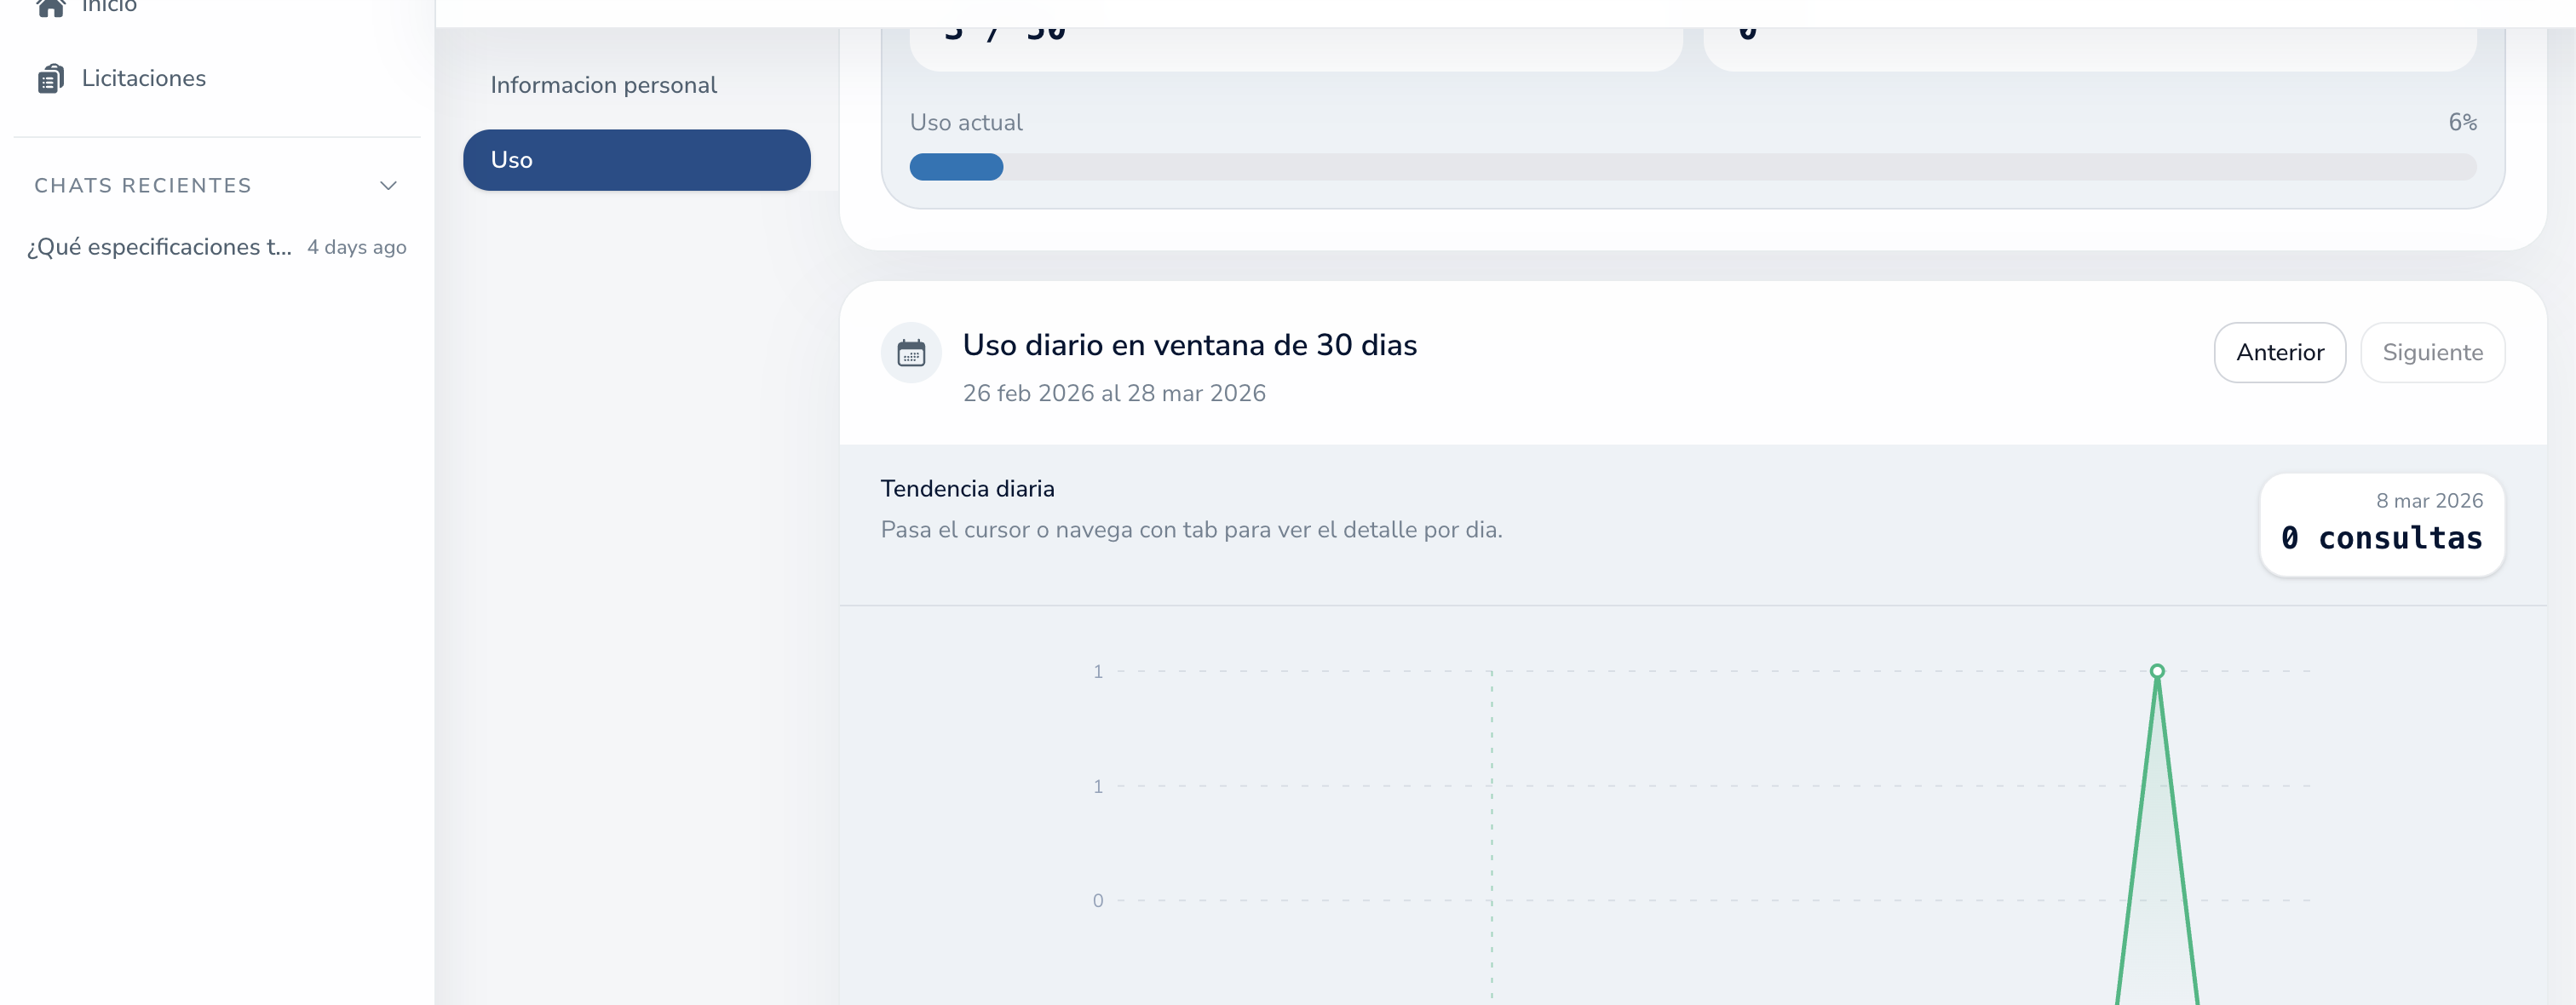Select the green peak data point on chart
The image size is (2576, 1005).
click(x=2158, y=671)
